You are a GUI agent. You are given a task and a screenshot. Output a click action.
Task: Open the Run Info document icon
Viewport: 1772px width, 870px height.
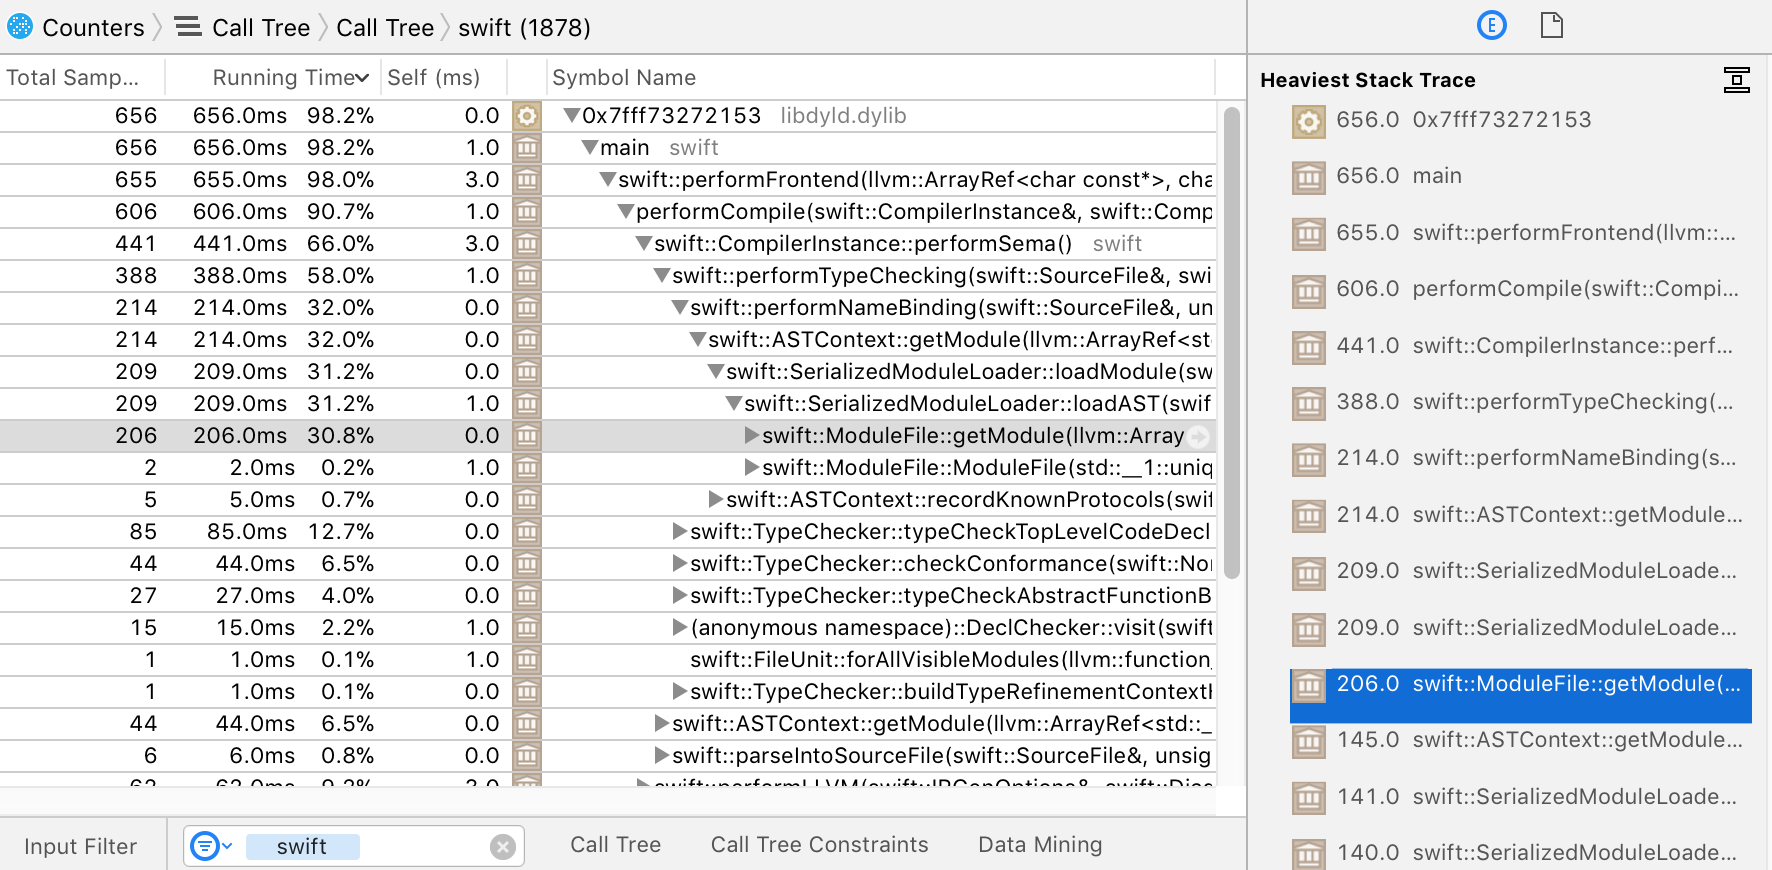tap(1551, 26)
